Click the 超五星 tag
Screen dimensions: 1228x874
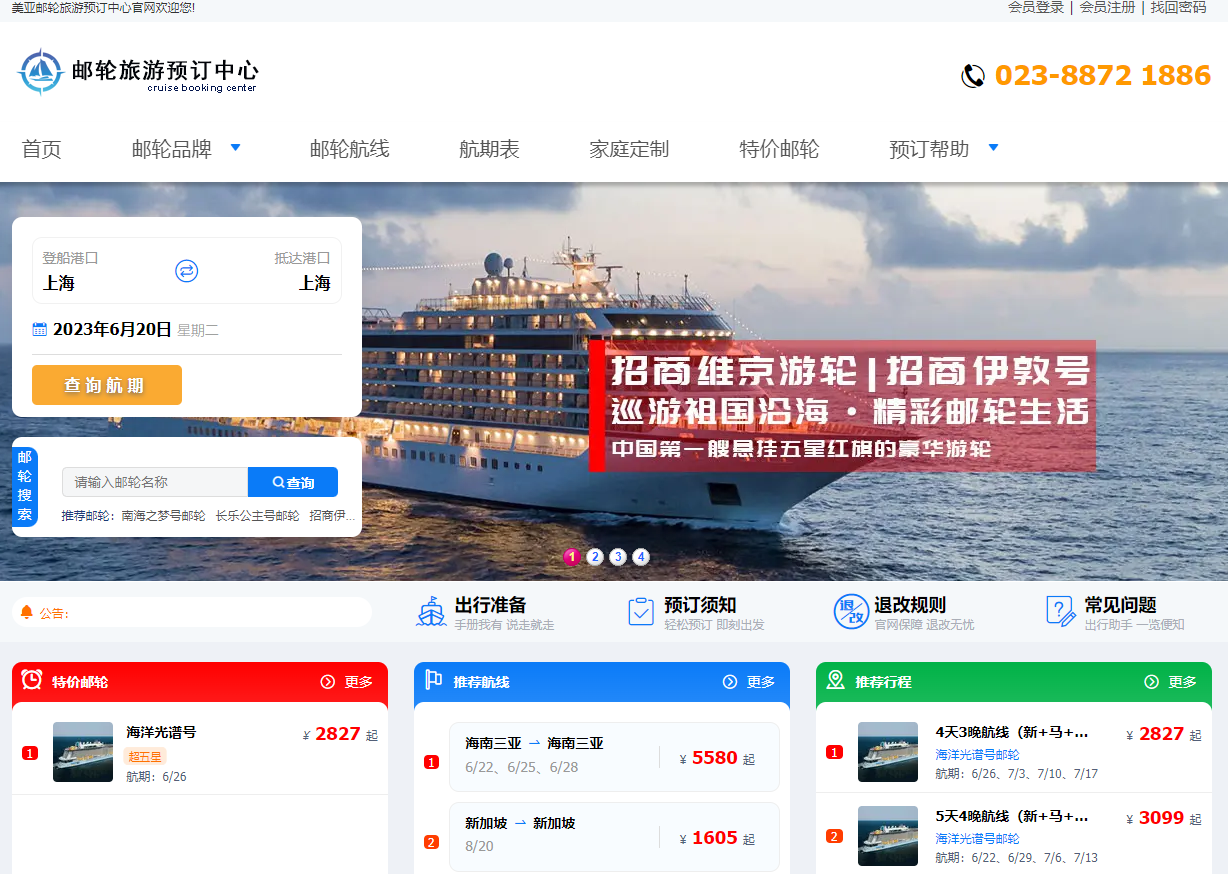pos(145,756)
